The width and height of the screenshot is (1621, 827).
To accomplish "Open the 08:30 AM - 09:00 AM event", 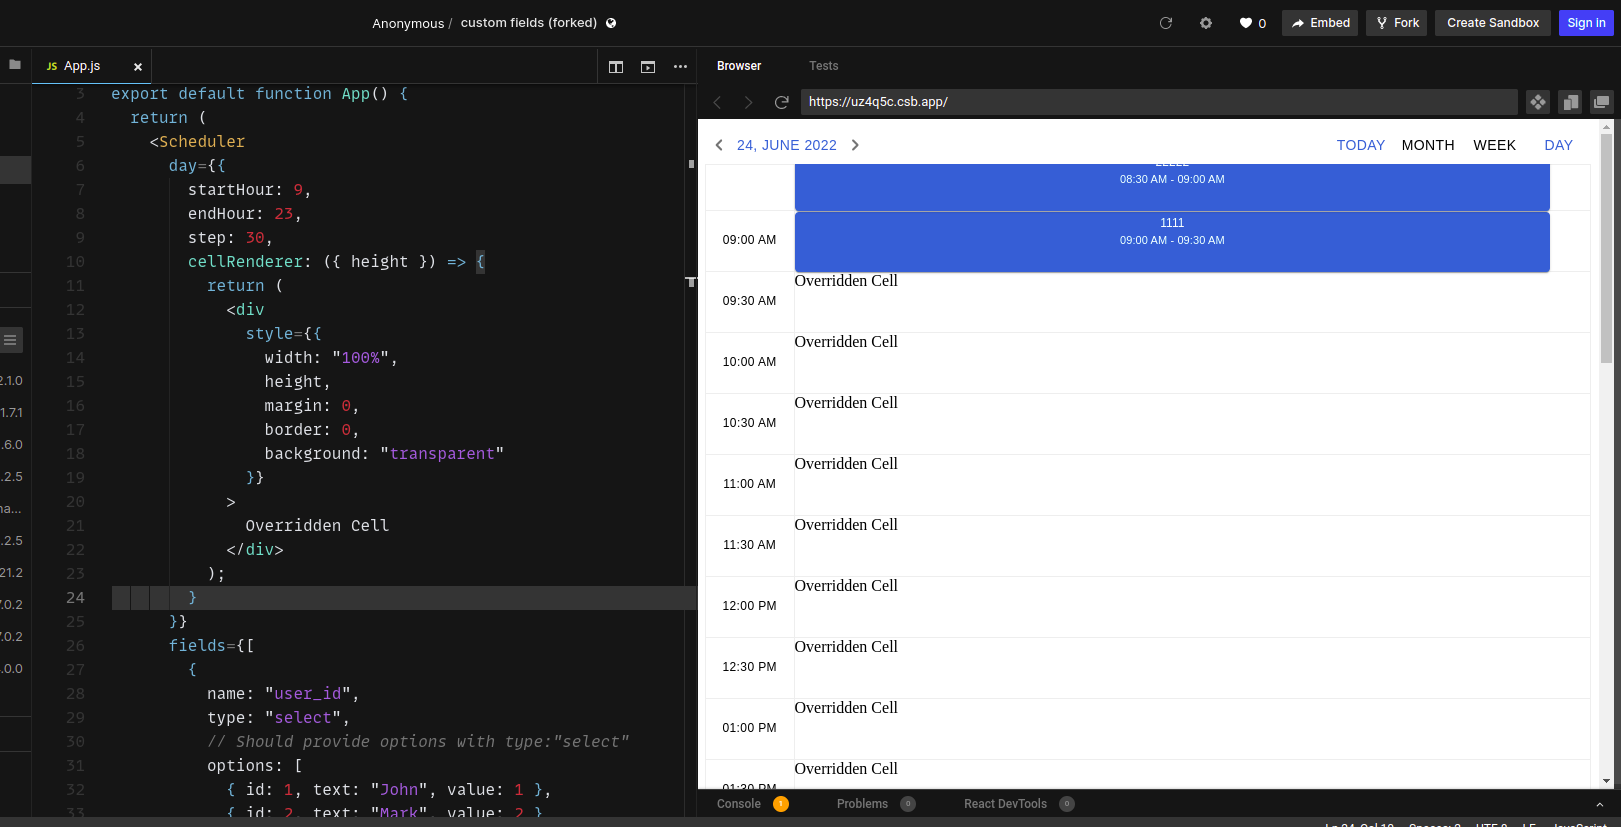I will tap(1172, 186).
